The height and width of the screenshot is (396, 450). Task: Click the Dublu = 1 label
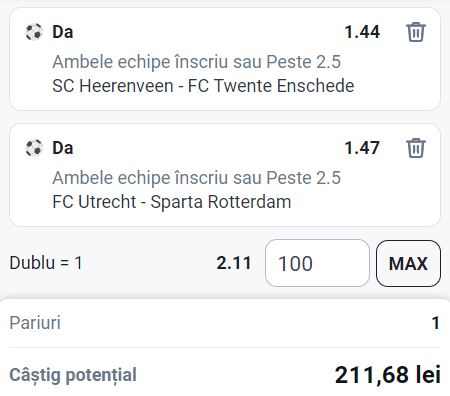(46, 263)
